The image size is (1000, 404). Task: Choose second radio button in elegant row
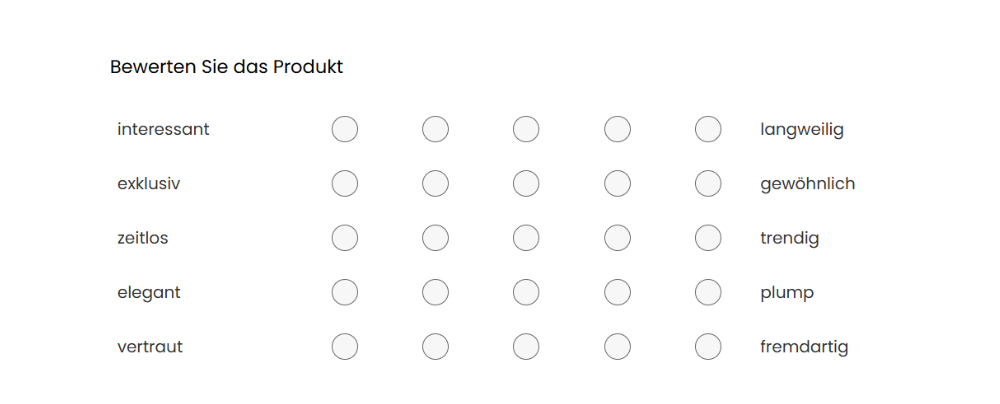435,293
